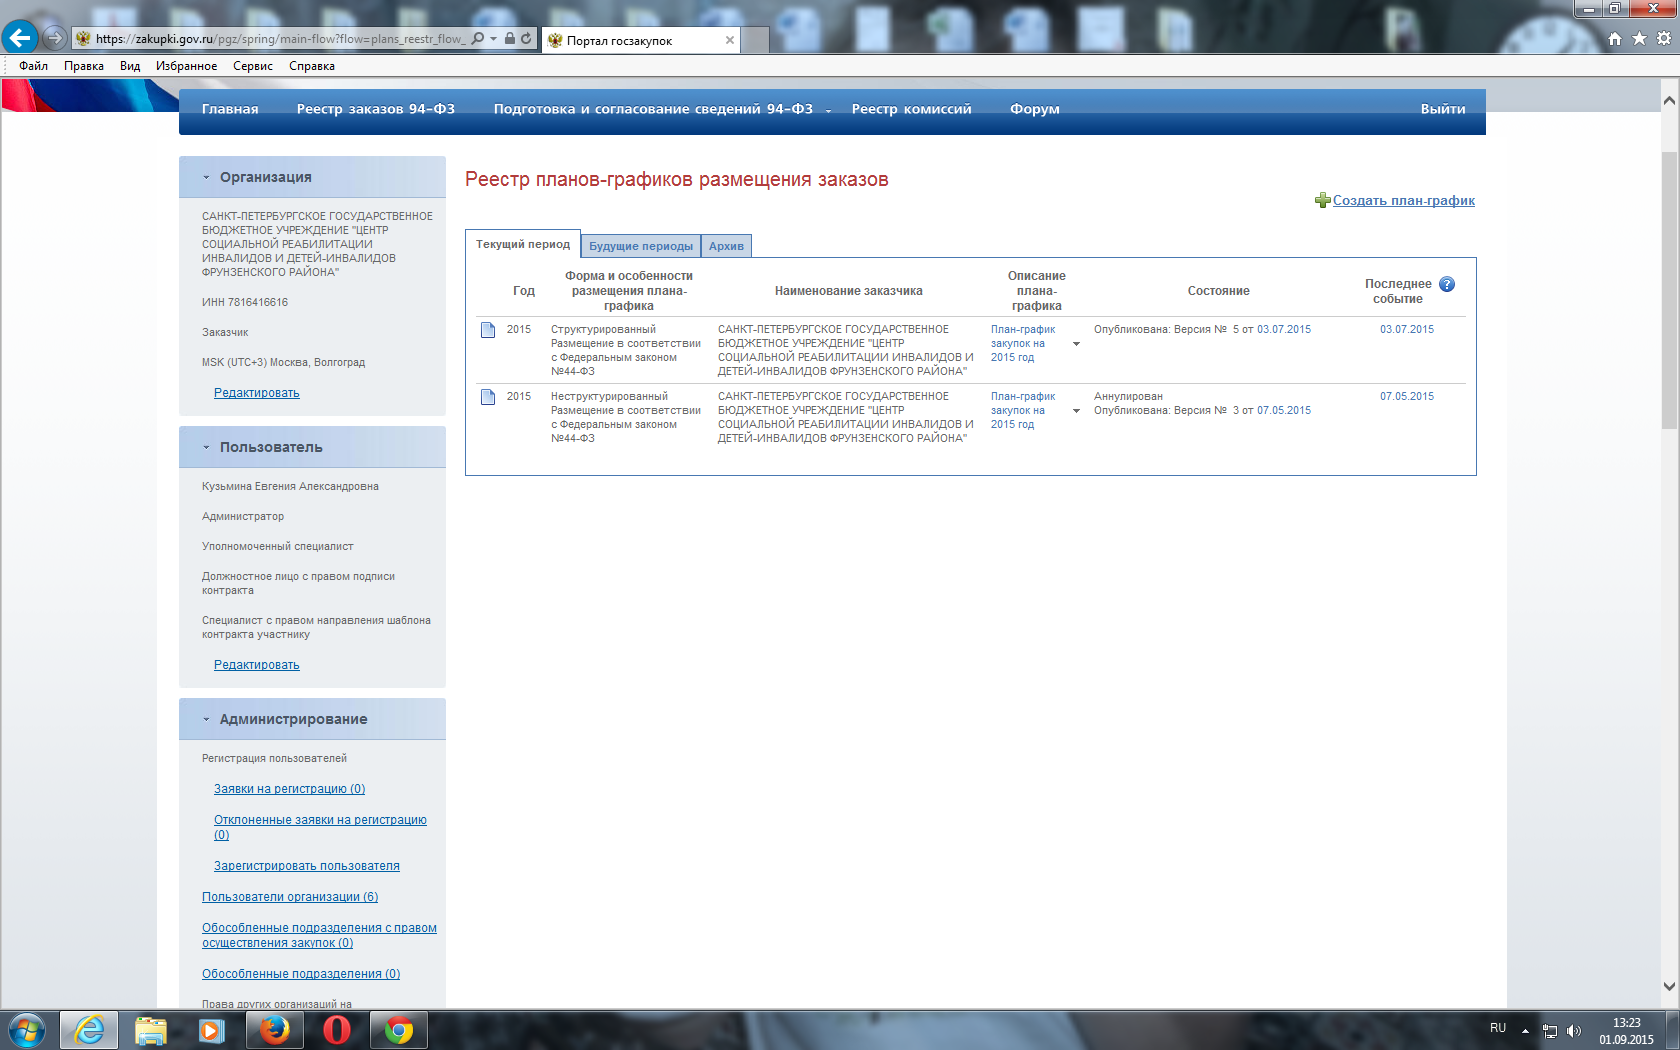Click the Зарегистрировать пользователя link

pyautogui.click(x=307, y=866)
